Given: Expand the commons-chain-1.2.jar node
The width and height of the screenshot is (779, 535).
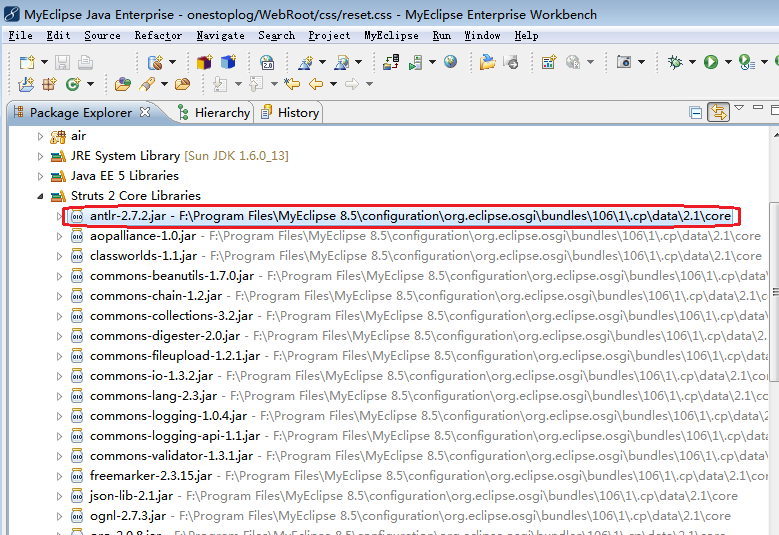Looking at the screenshot, I should [60, 297].
